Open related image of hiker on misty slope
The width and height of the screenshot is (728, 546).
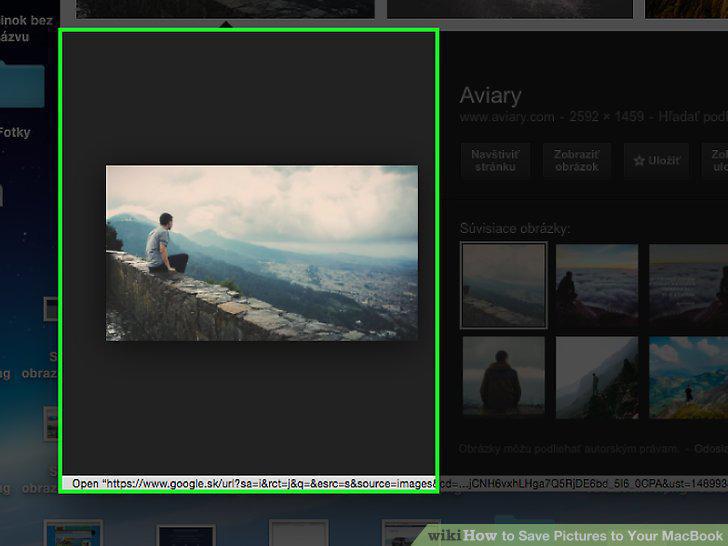point(597,377)
